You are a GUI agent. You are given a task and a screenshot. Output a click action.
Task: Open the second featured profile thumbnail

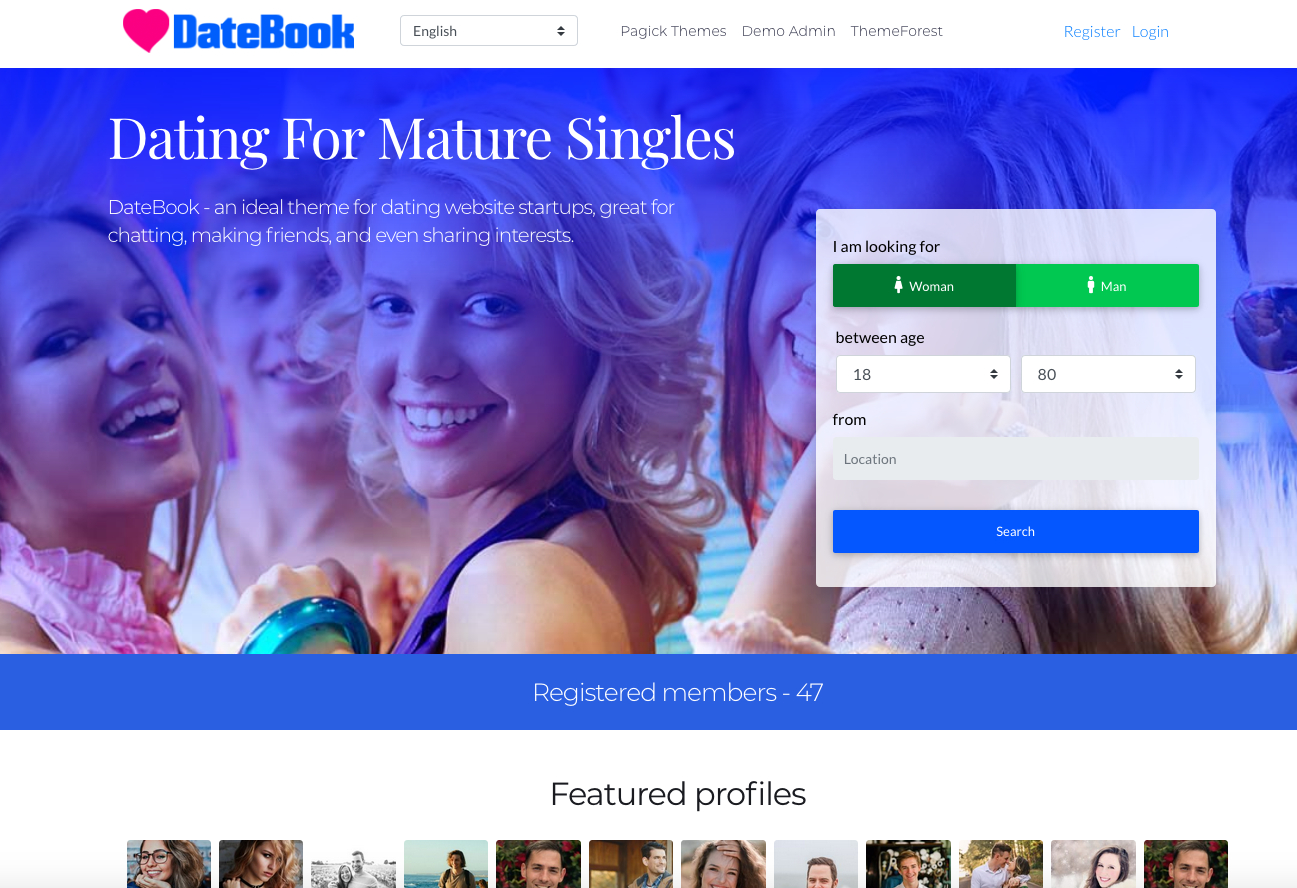pyautogui.click(x=261, y=864)
